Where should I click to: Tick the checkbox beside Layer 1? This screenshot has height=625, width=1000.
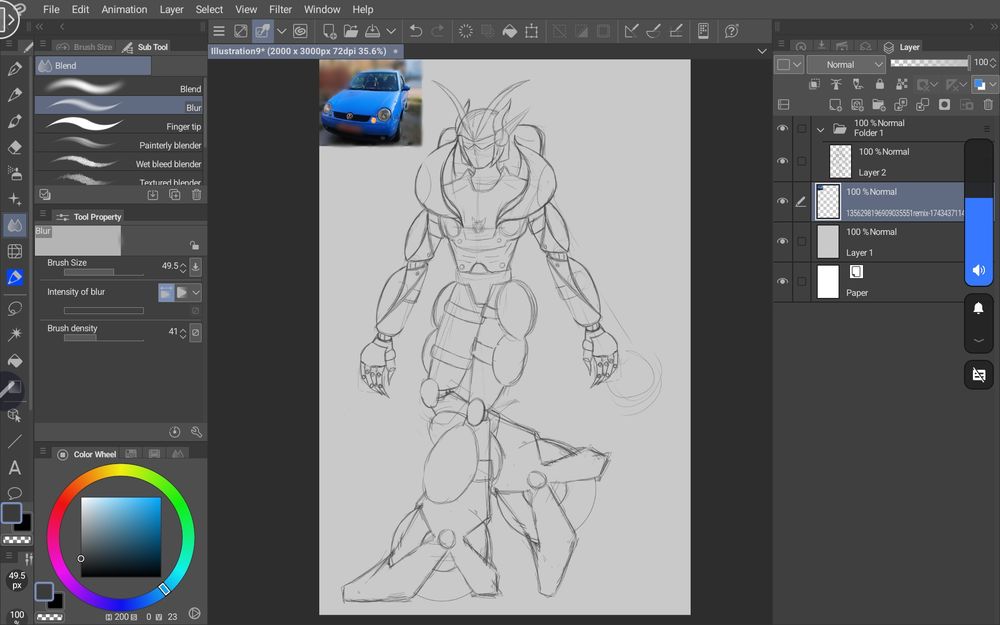pos(802,241)
